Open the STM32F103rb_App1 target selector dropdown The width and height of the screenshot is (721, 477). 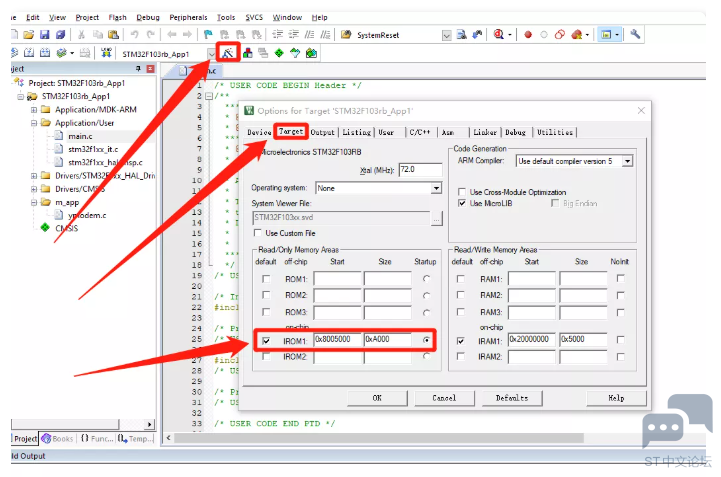[211, 54]
